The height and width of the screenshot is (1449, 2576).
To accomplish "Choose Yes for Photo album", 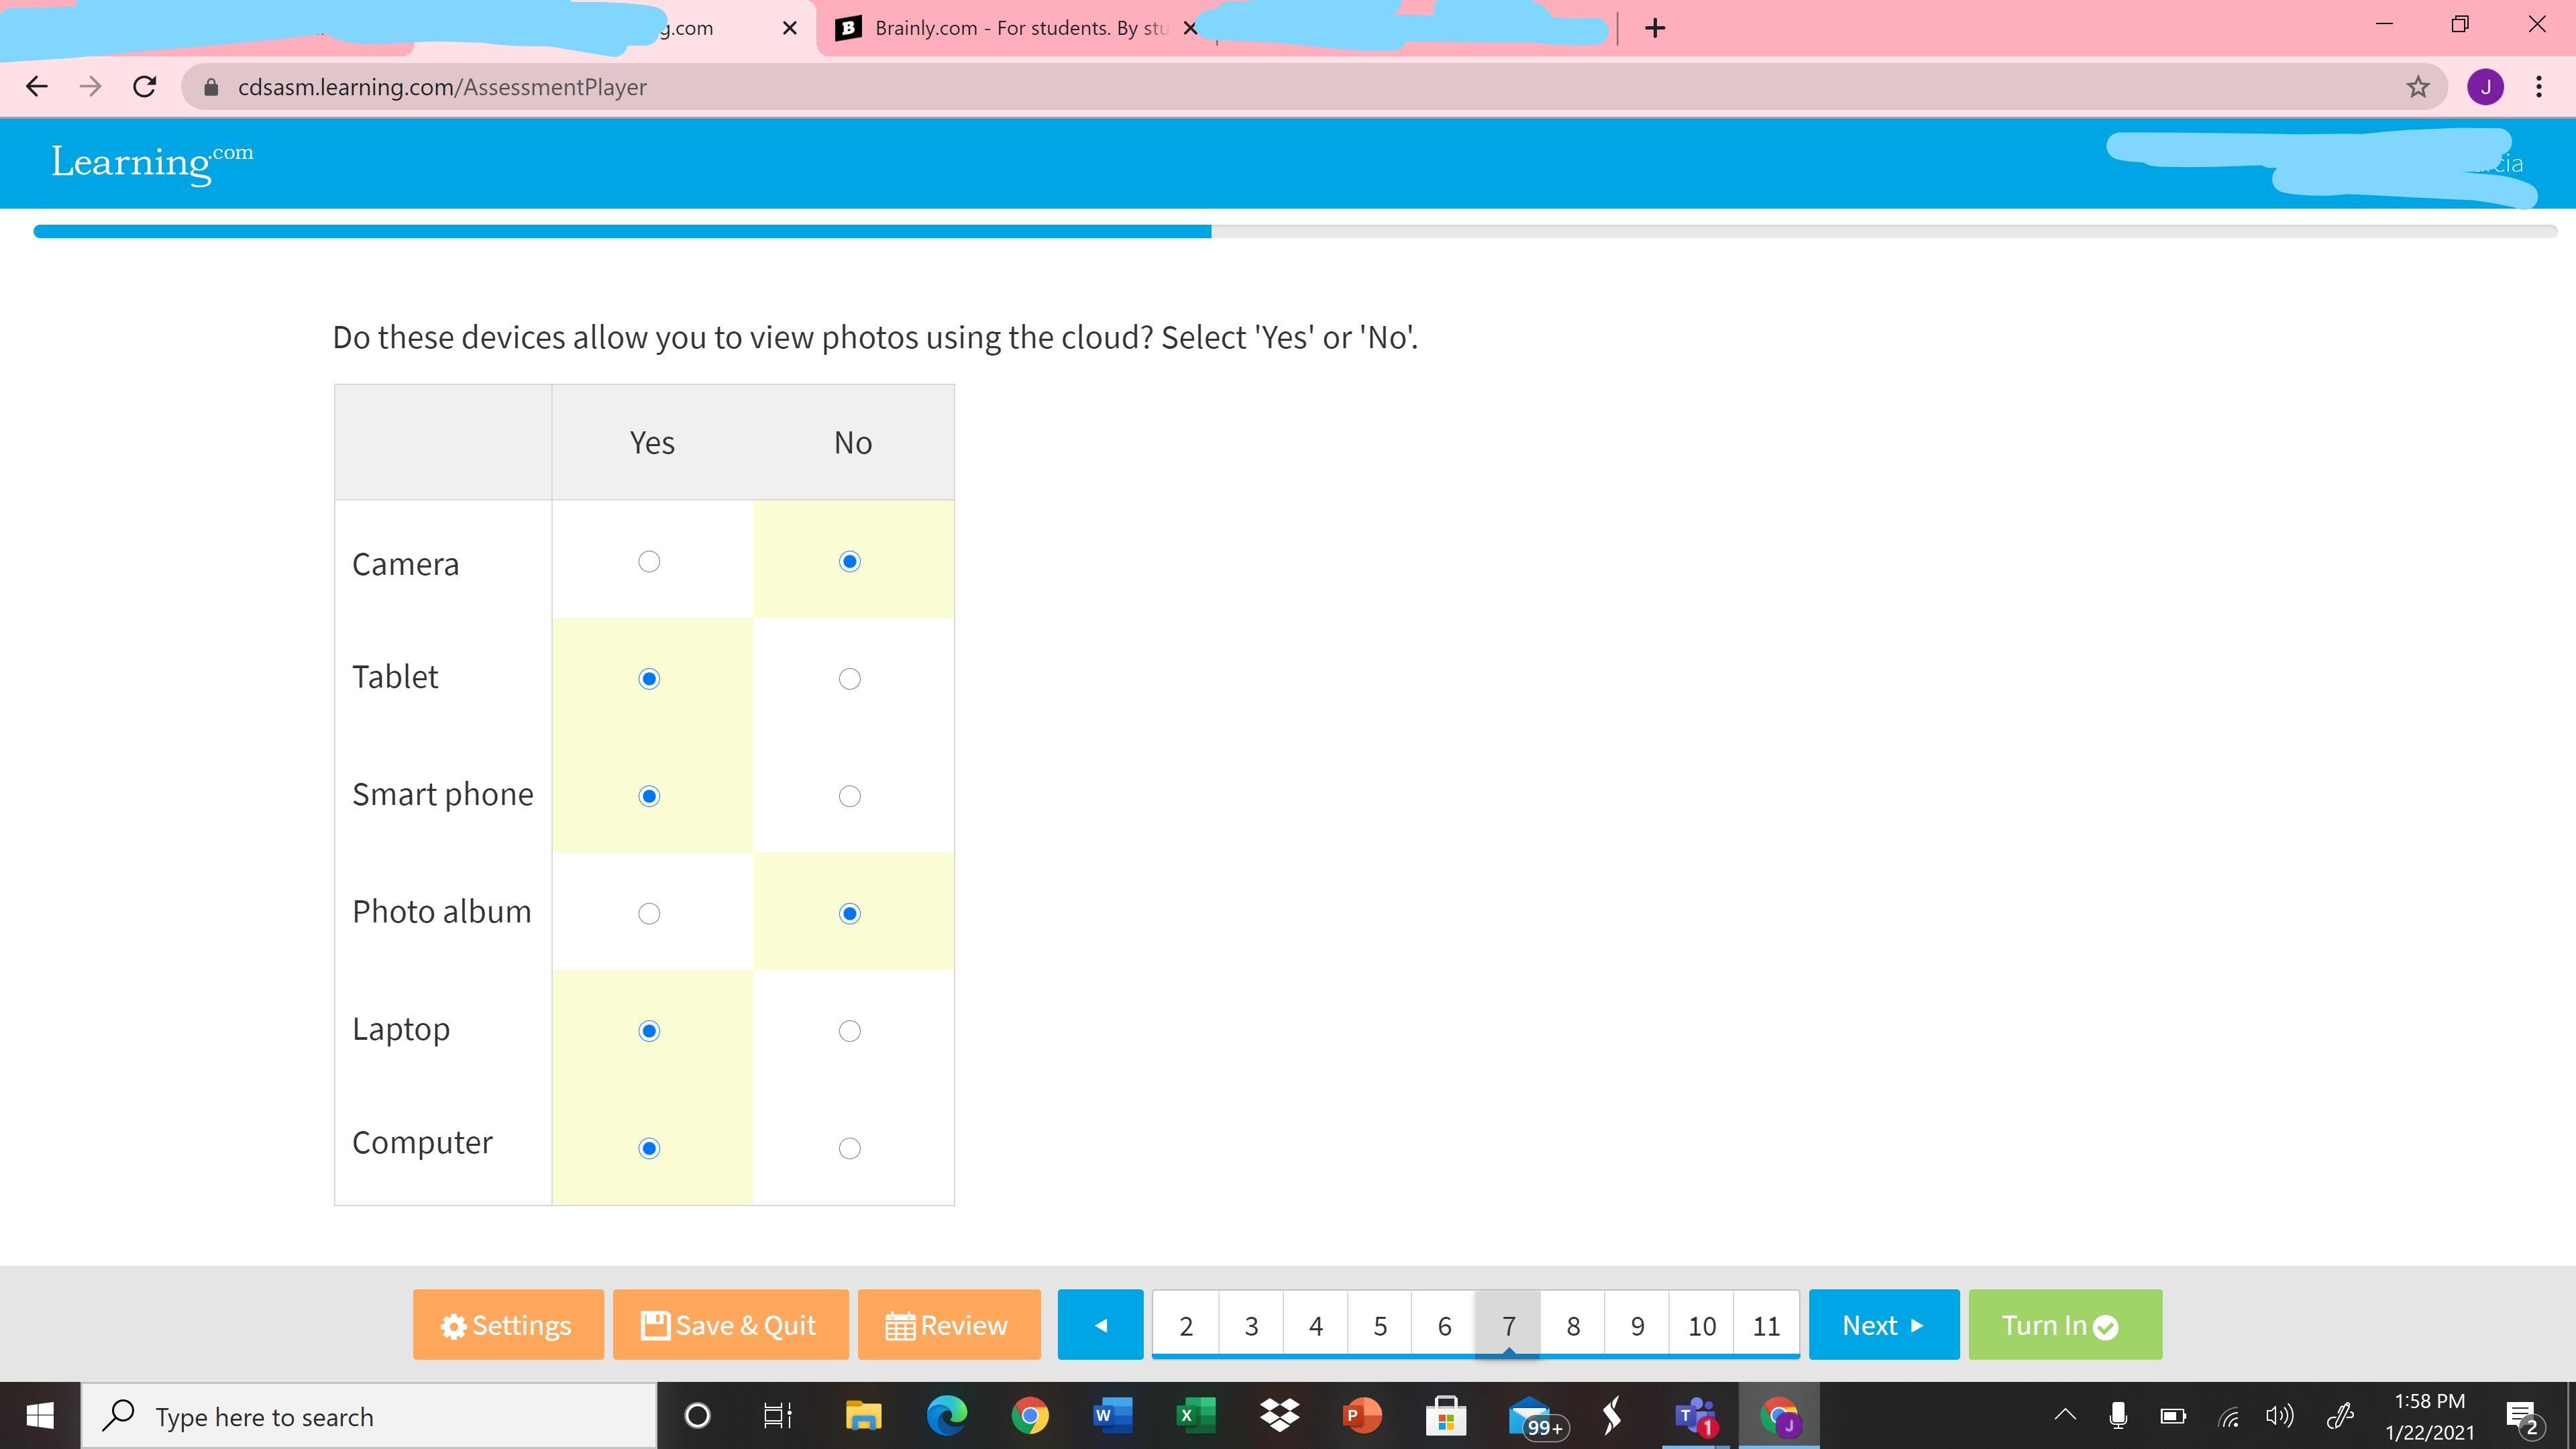I will pos(649,914).
